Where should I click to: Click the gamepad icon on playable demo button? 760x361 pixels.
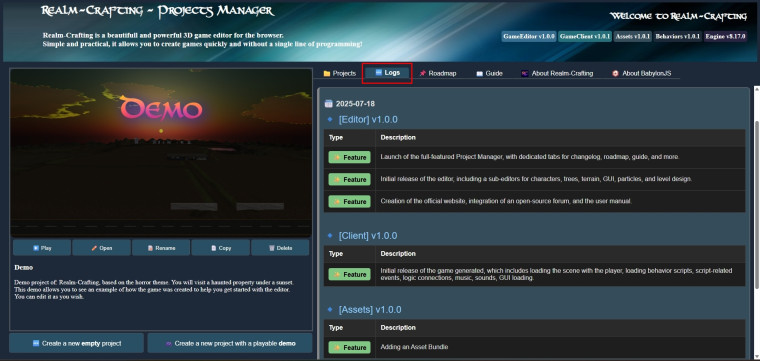169,344
